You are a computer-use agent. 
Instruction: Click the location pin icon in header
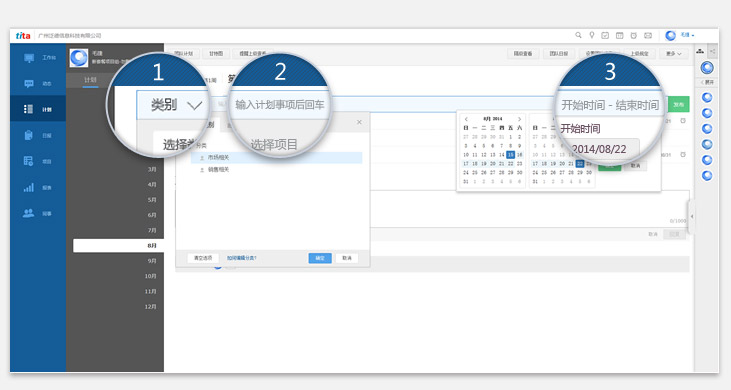(592, 35)
